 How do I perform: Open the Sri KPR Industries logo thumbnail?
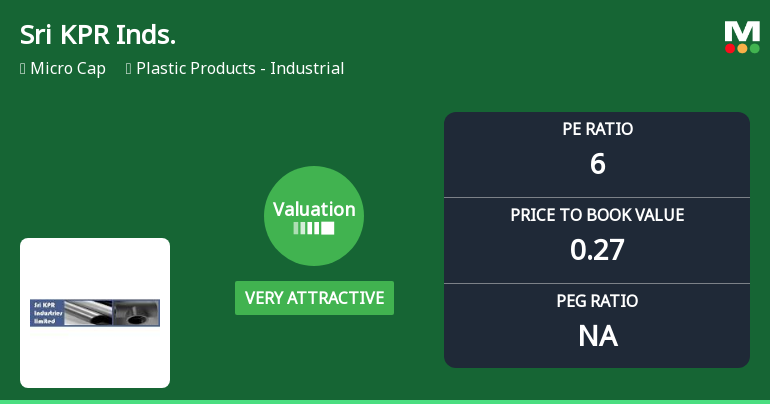tap(95, 313)
